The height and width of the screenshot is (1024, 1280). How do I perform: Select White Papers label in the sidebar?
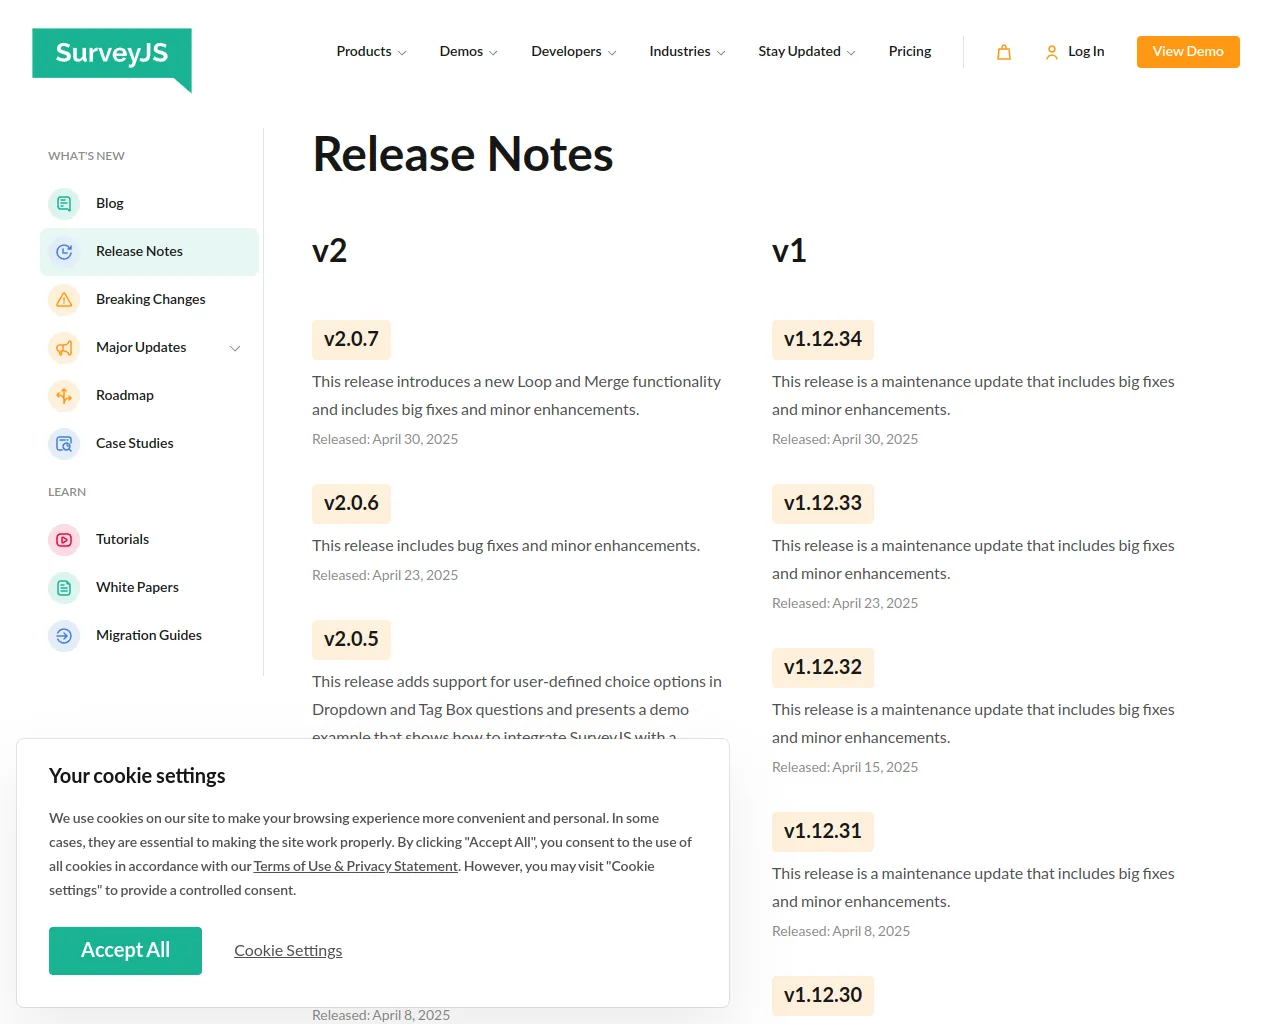pyautogui.click(x=137, y=588)
